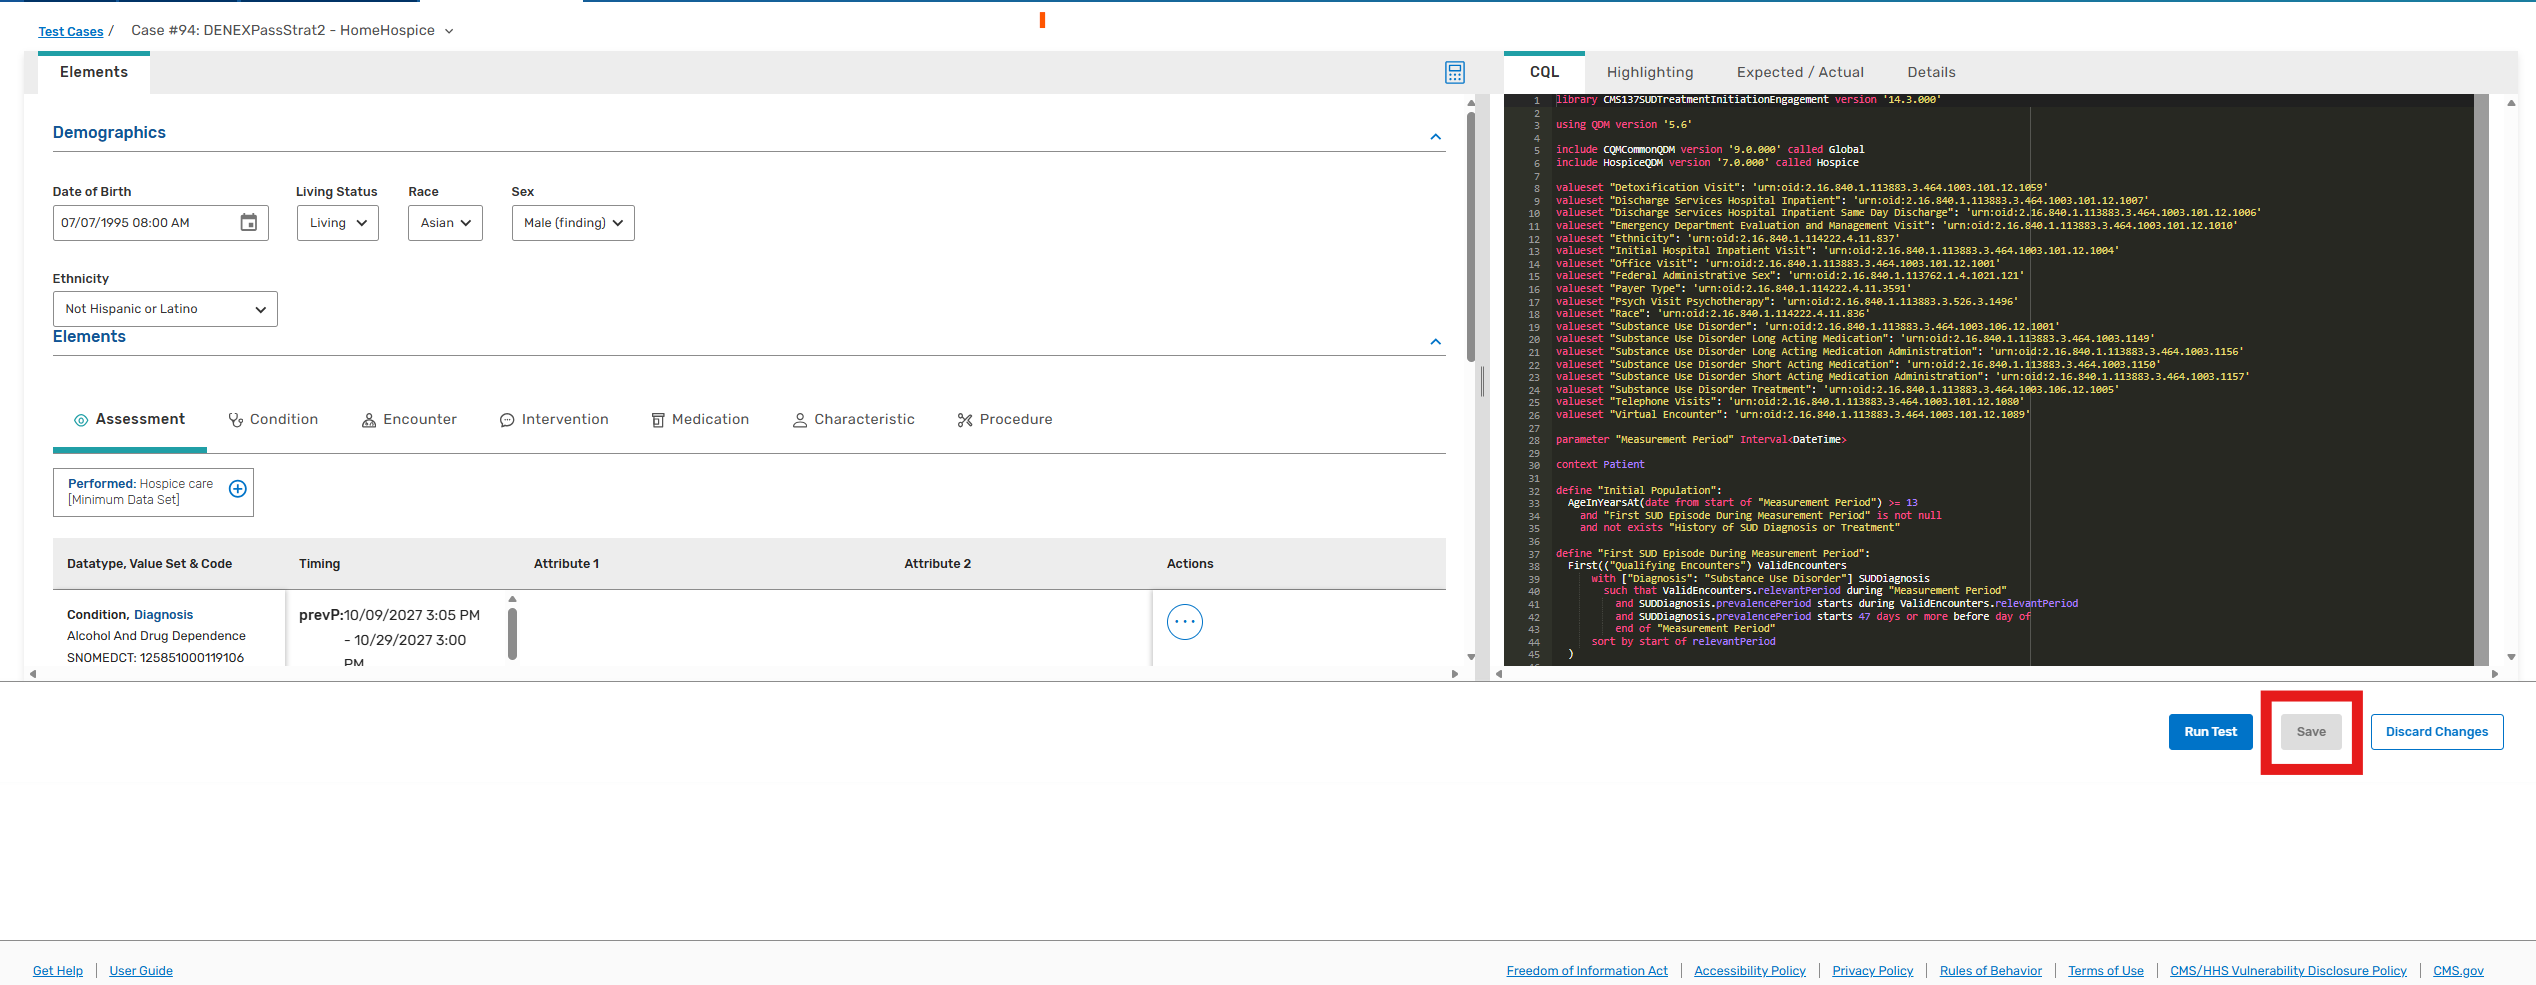Screen dimensions: 2536x985
Task: Open the three-dot actions menu for Diagnosis row
Action: [1184, 622]
